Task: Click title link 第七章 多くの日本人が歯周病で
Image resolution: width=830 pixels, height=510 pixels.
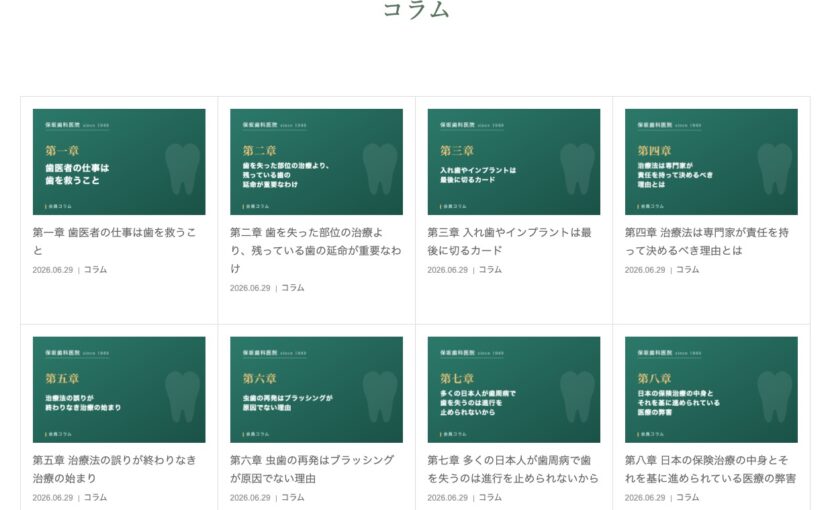Action: point(513,469)
